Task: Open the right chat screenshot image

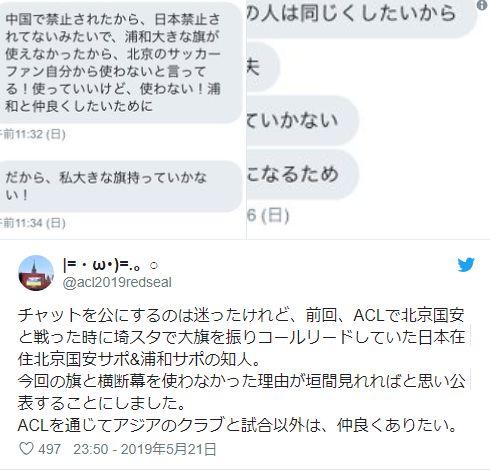Action: point(368,119)
